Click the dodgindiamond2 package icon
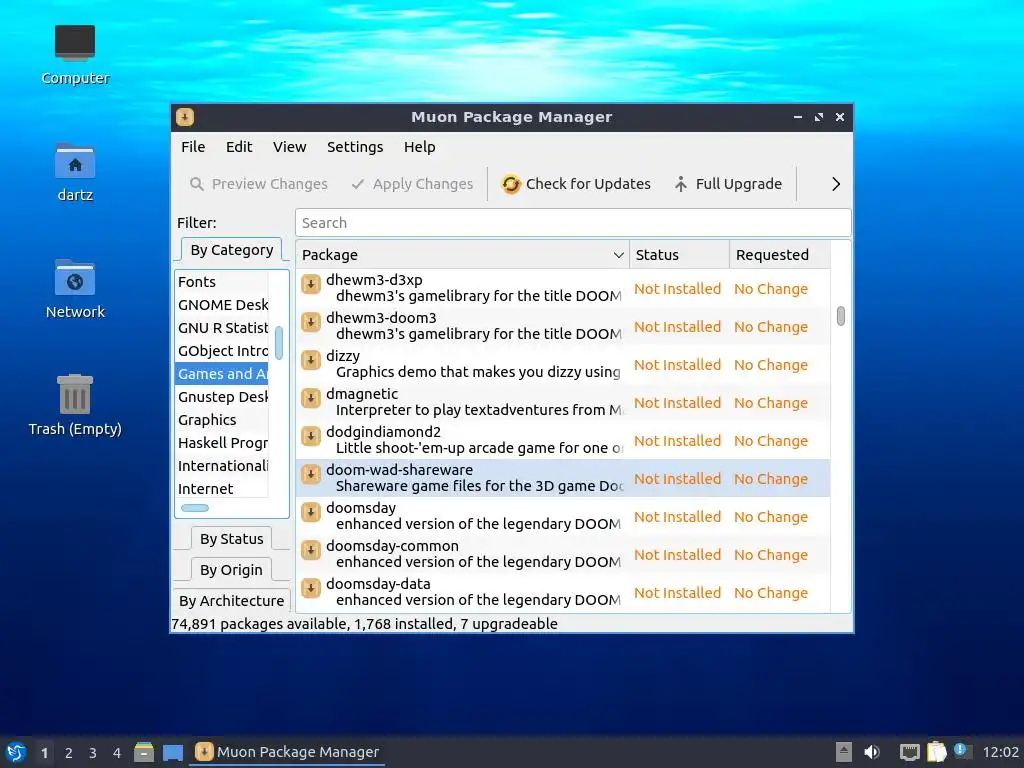The image size is (1024, 768). point(311,436)
